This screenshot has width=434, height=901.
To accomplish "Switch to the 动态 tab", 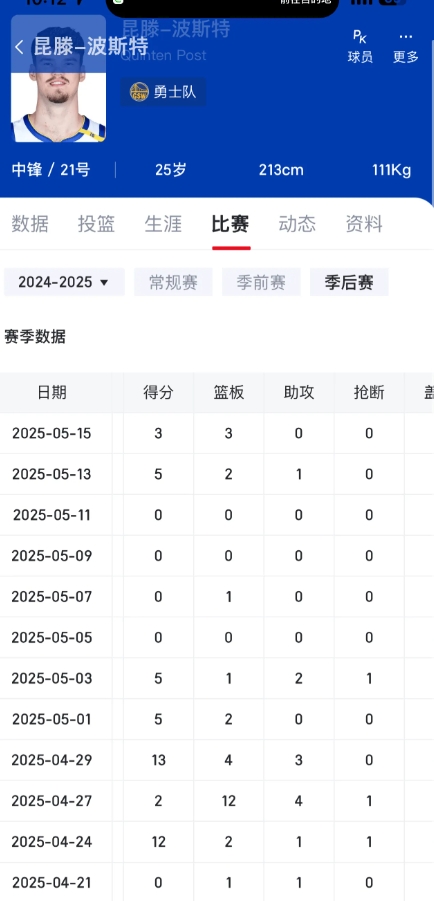I will pos(297,224).
